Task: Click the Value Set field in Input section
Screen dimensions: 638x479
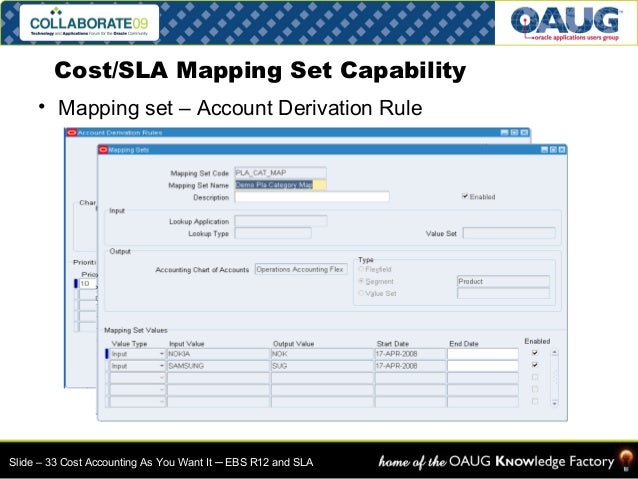Action: [x=509, y=233]
